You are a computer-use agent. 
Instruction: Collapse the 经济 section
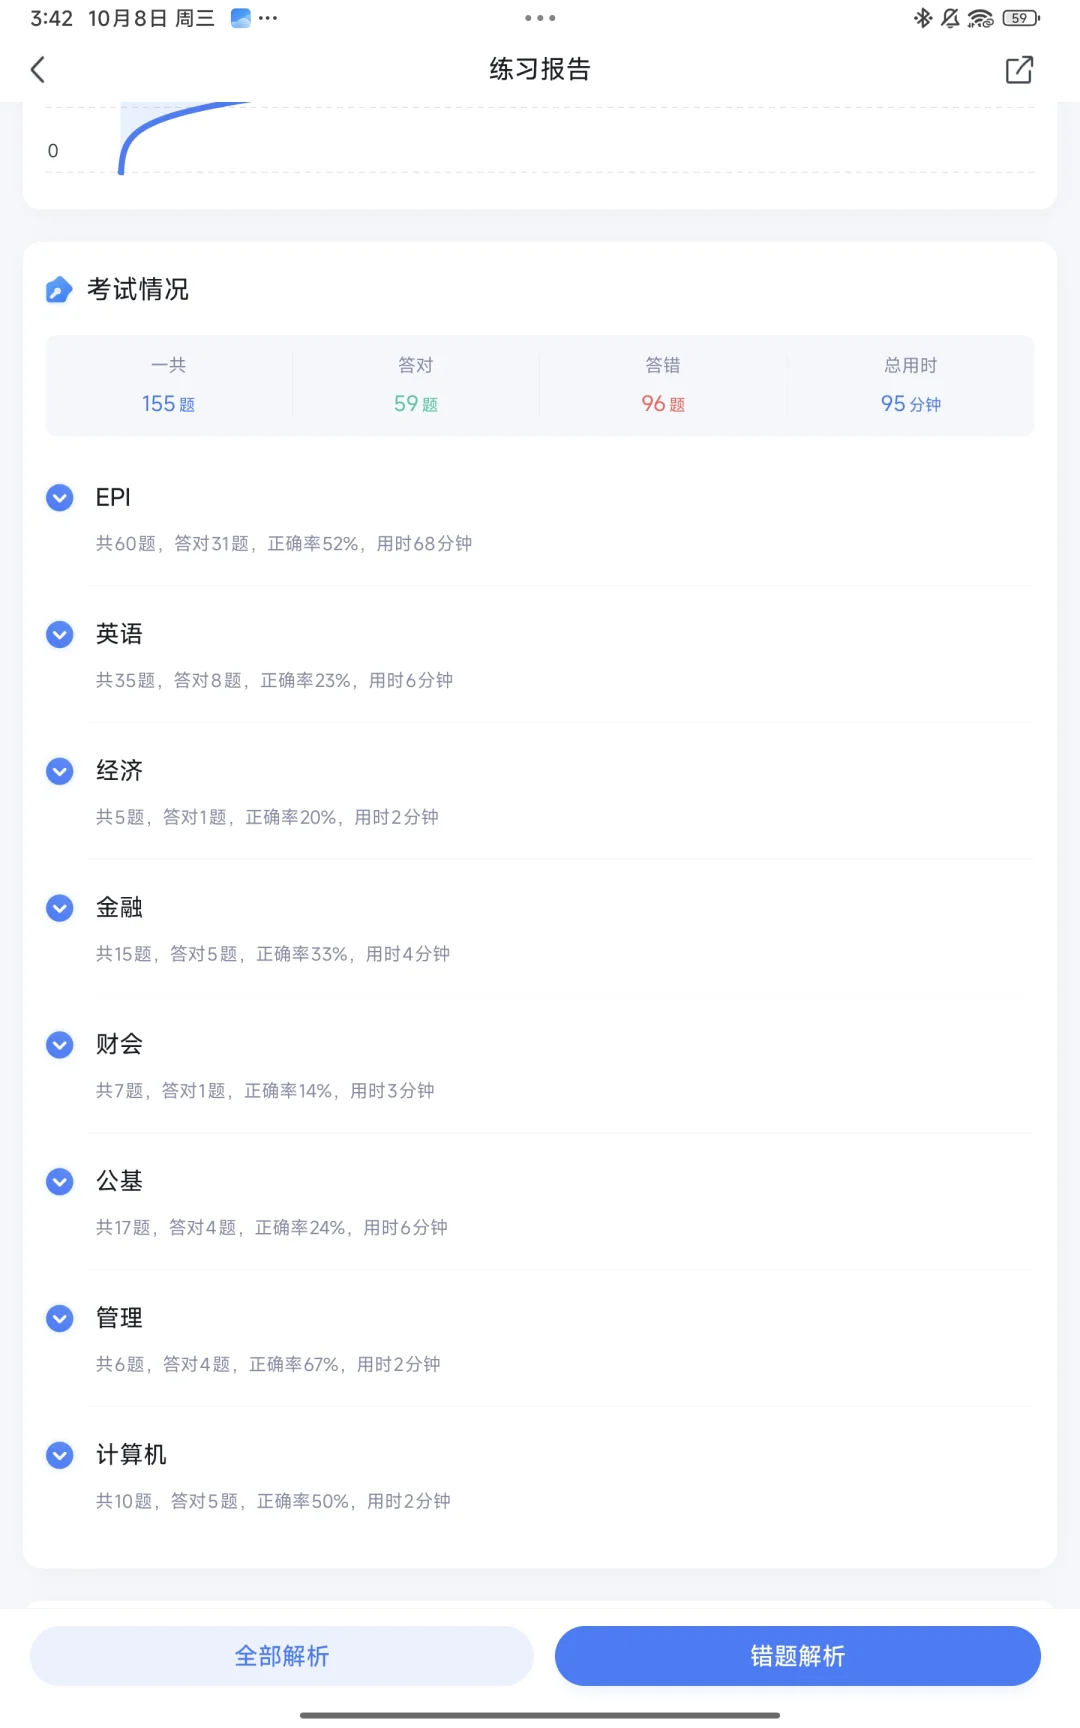pos(60,771)
